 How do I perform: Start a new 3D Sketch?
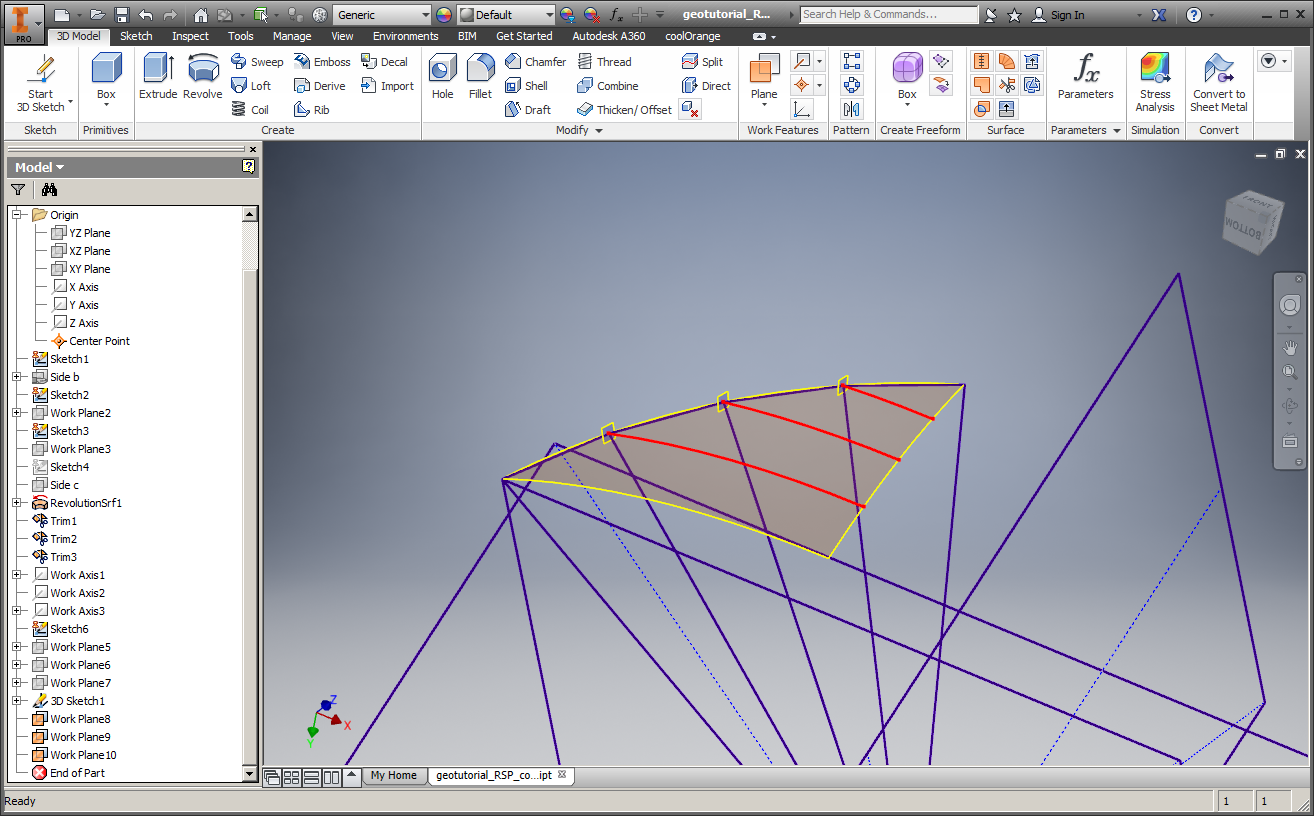click(x=40, y=84)
